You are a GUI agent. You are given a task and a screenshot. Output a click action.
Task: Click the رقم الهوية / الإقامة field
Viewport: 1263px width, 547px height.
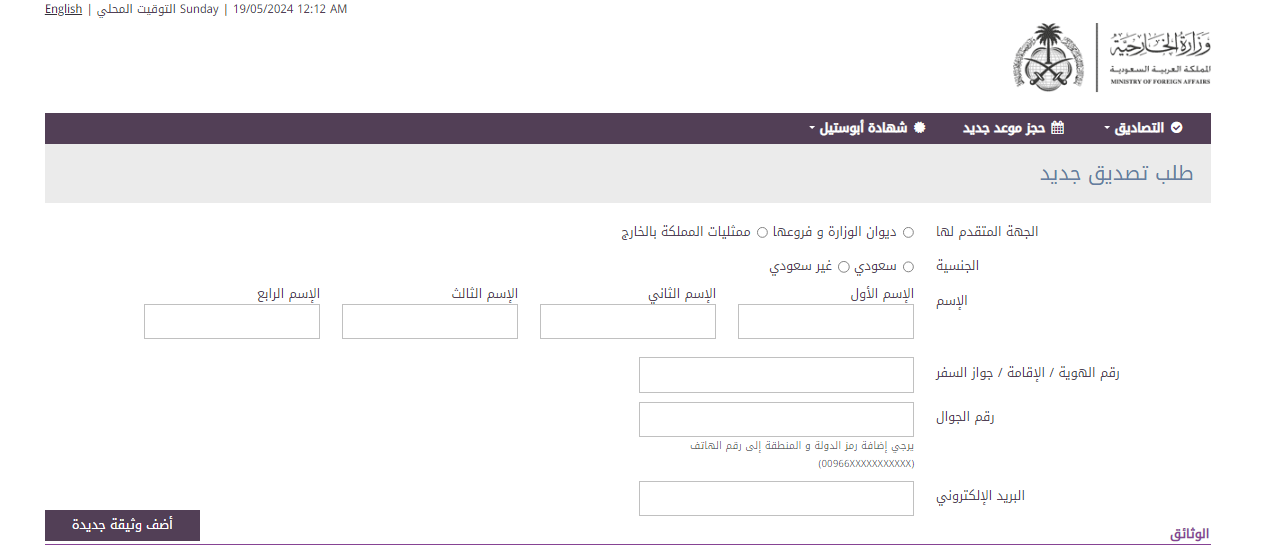776,375
